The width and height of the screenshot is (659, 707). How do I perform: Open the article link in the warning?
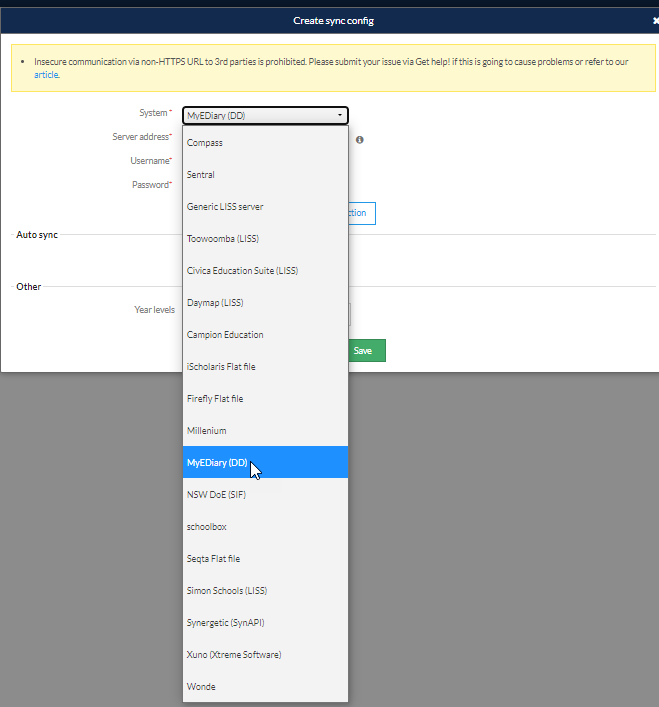pyautogui.click(x=46, y=75)
